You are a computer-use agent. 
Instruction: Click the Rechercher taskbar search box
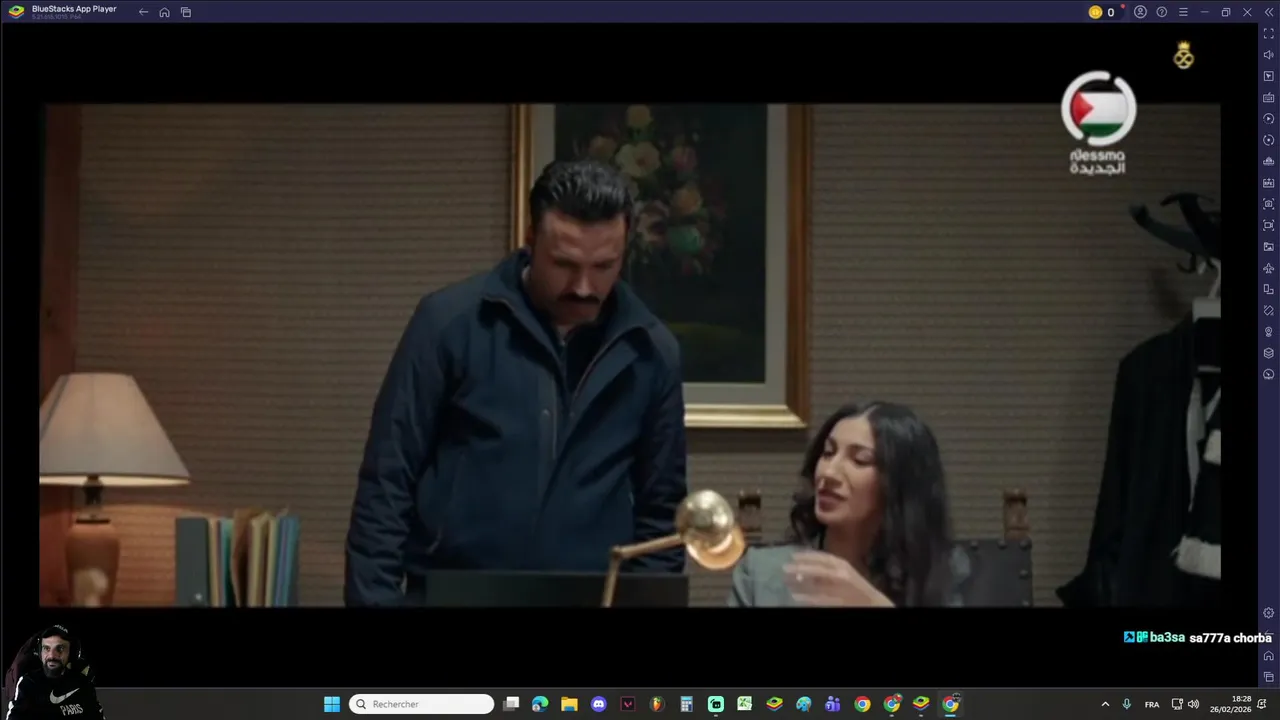[421, 704]
